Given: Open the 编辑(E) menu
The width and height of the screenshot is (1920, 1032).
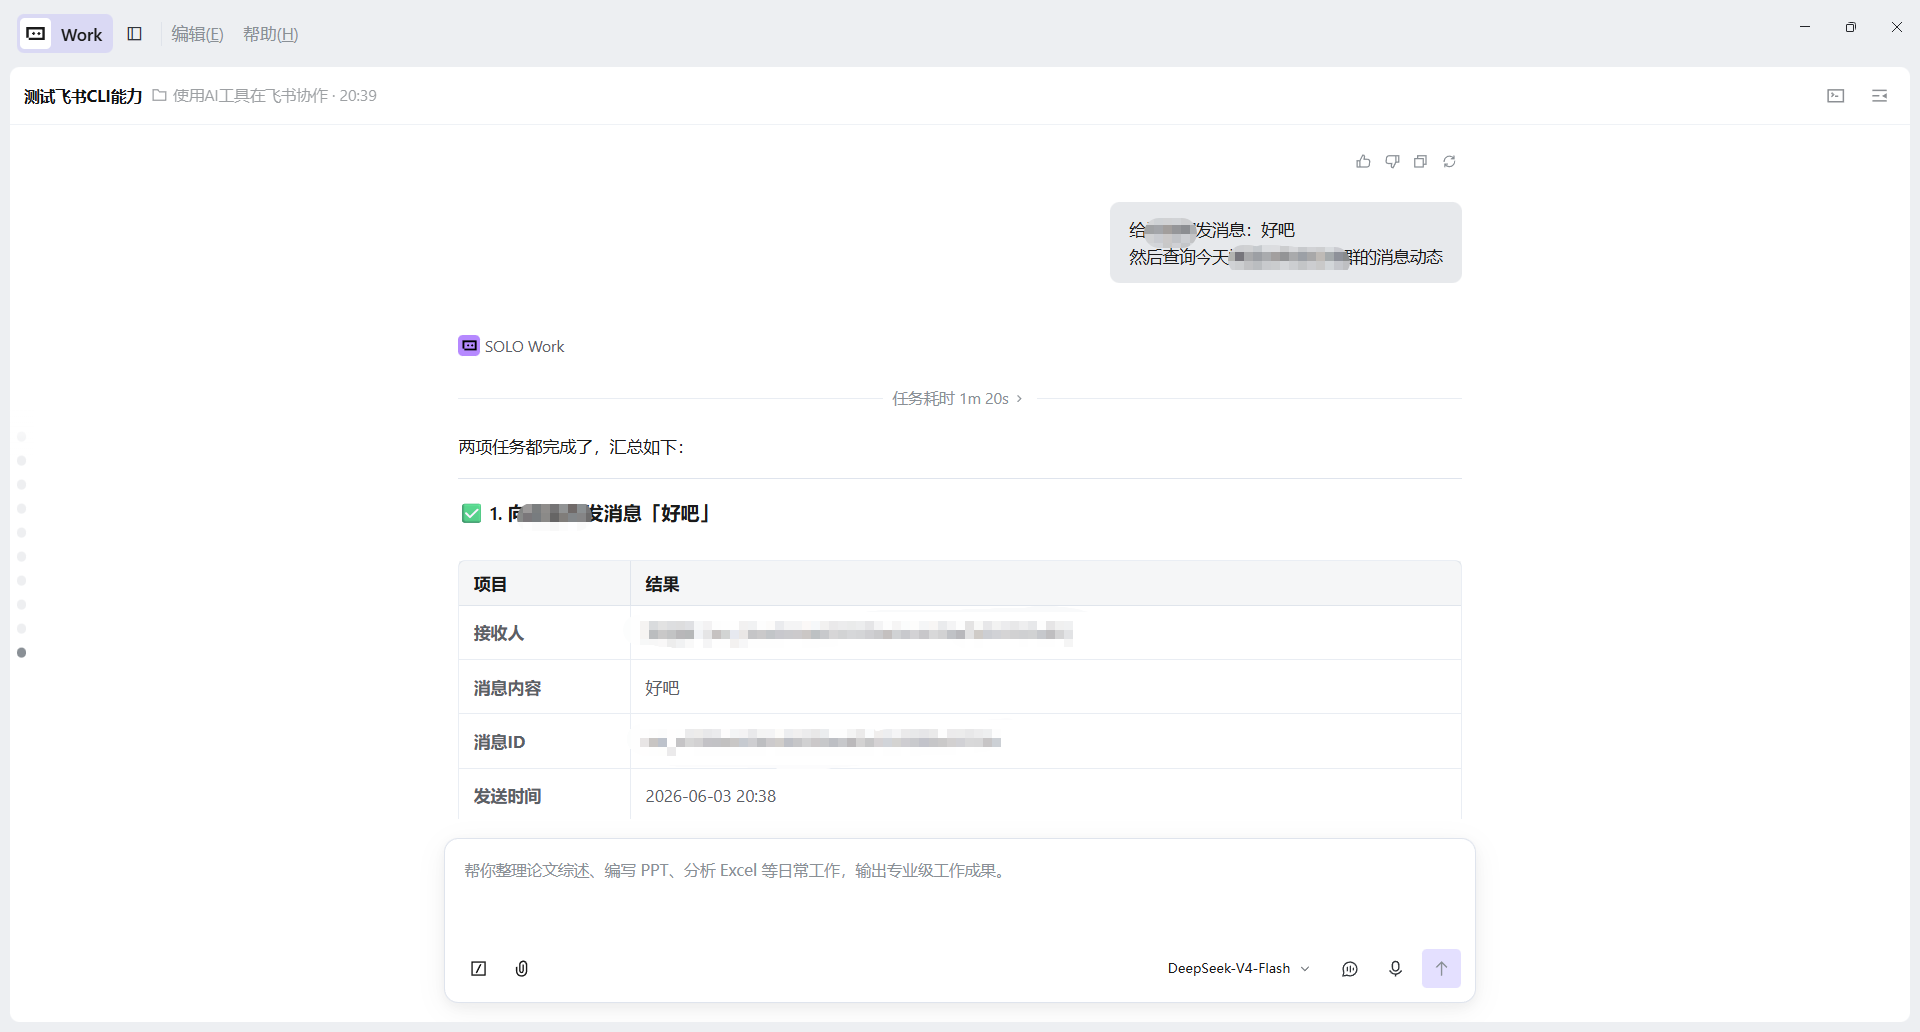Looking at the screenshot, I should (x=197, y=34).
